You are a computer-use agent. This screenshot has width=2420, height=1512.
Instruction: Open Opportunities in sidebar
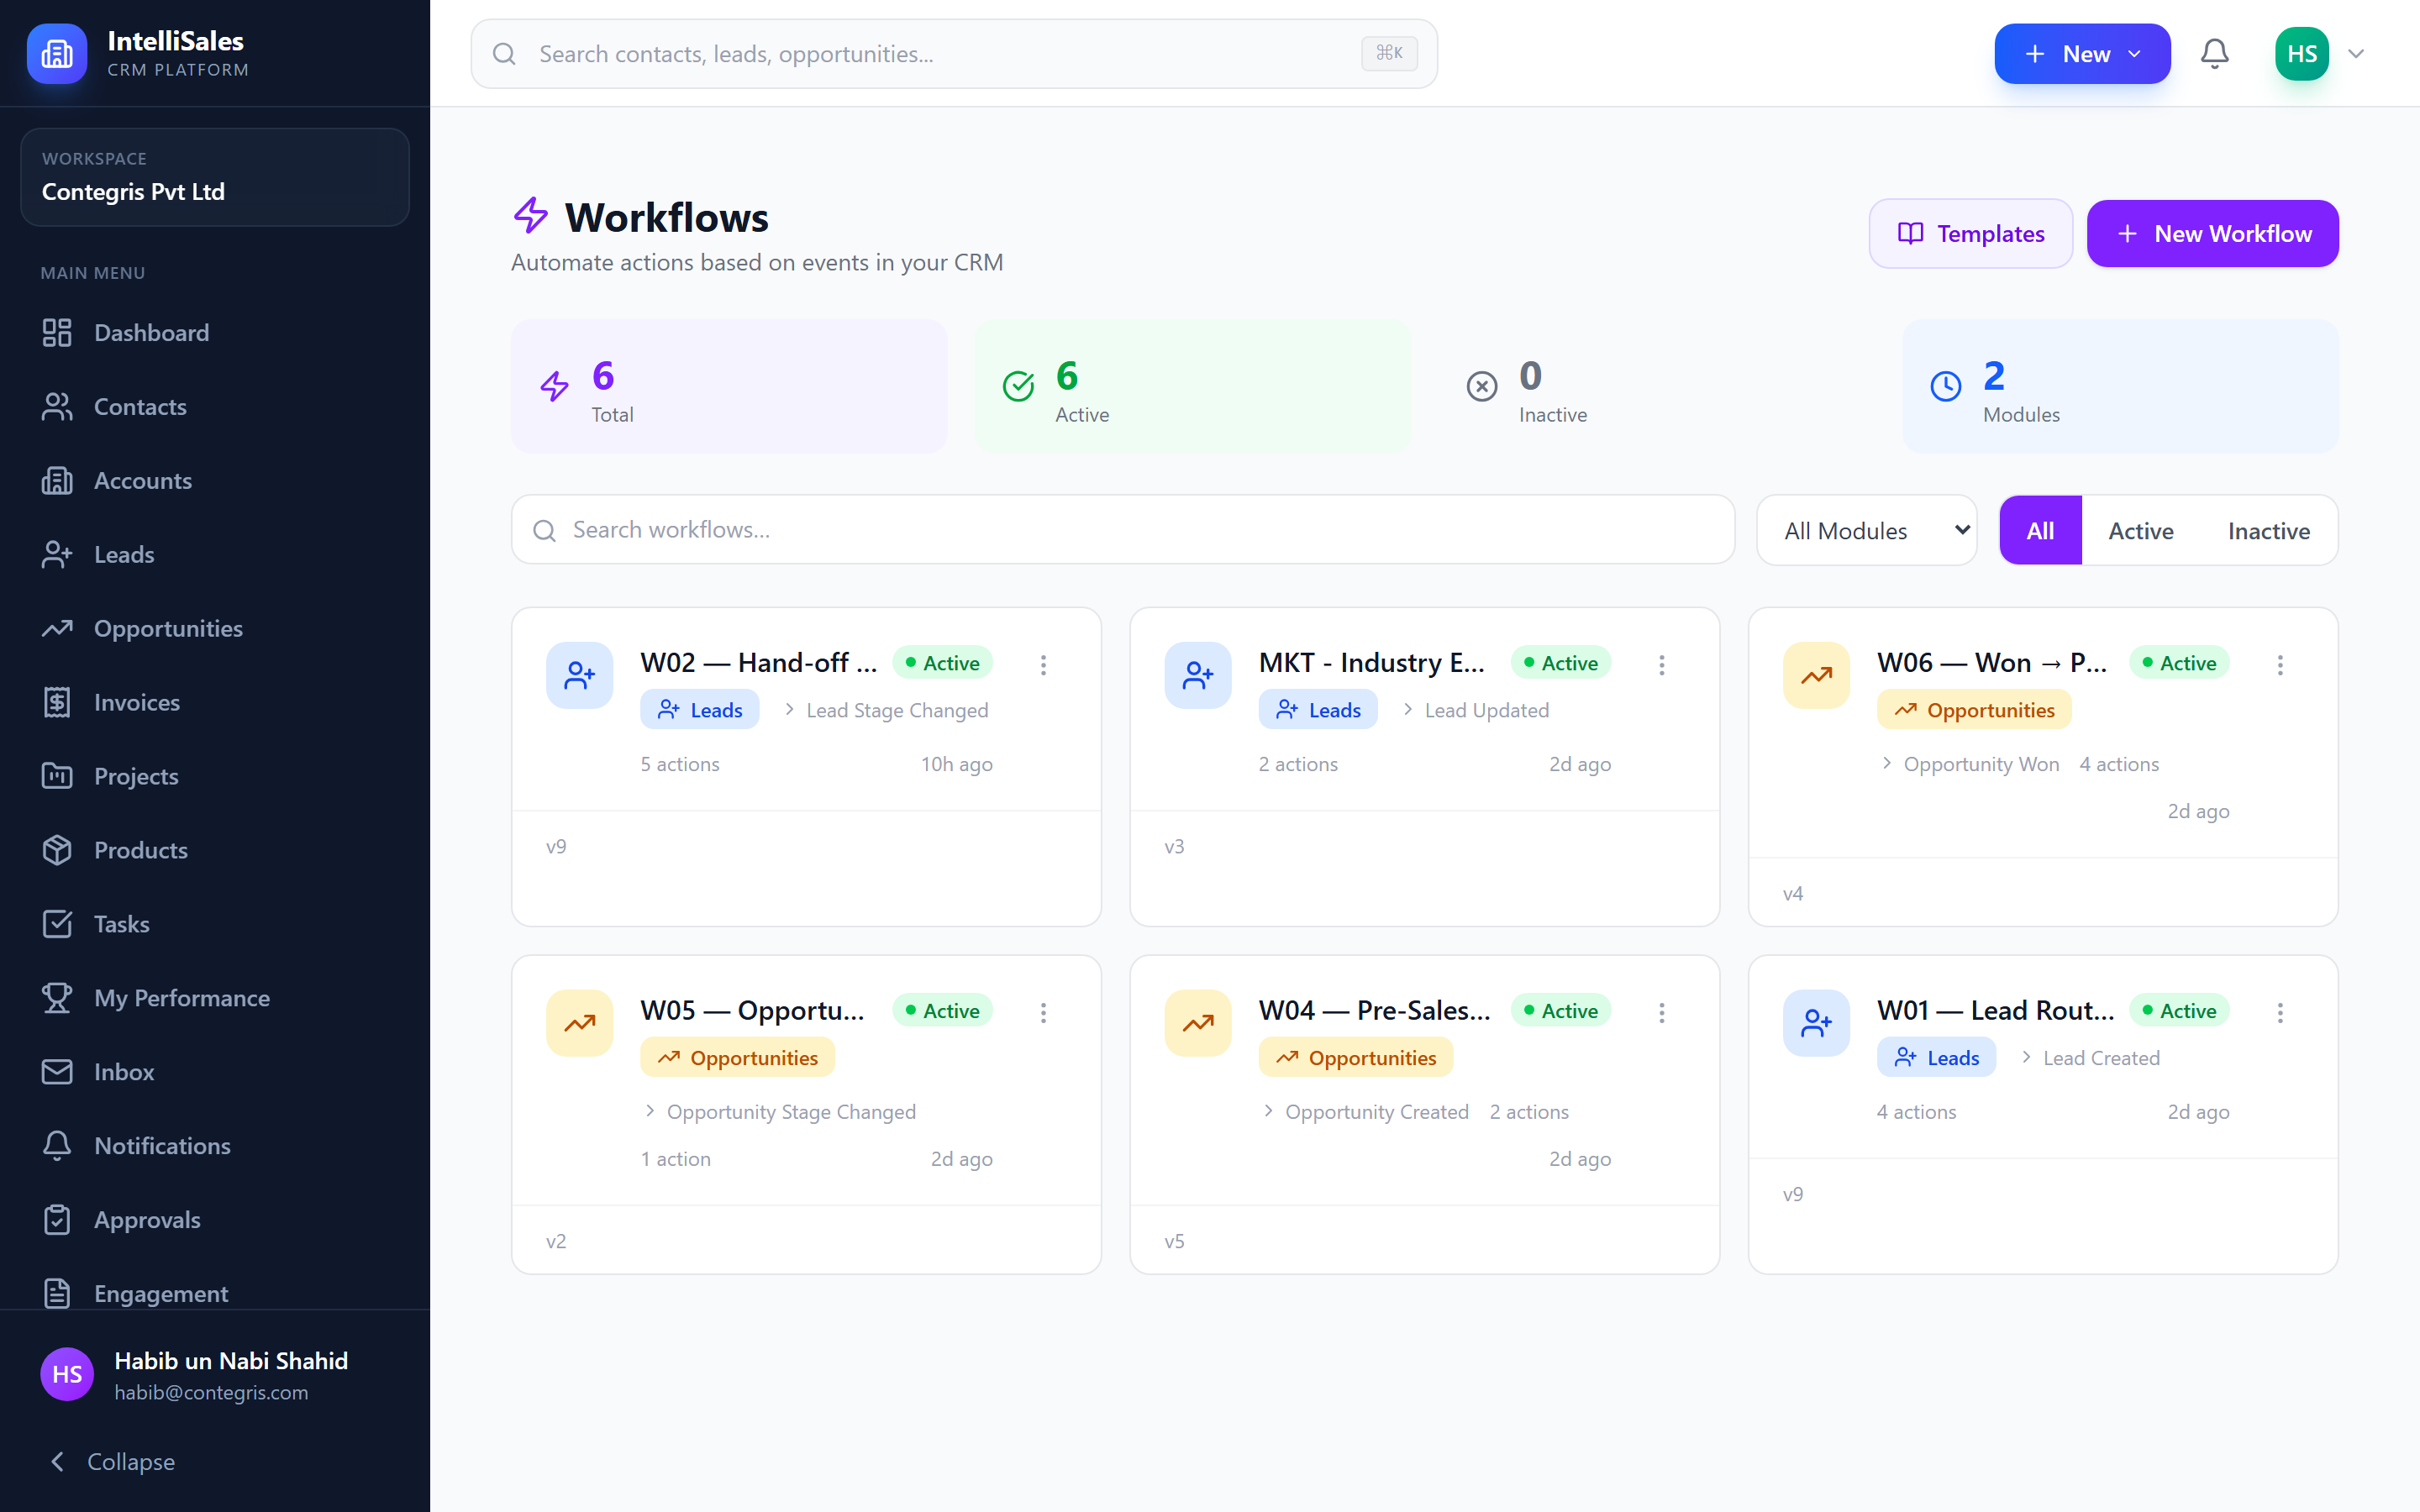pos(215,629)
